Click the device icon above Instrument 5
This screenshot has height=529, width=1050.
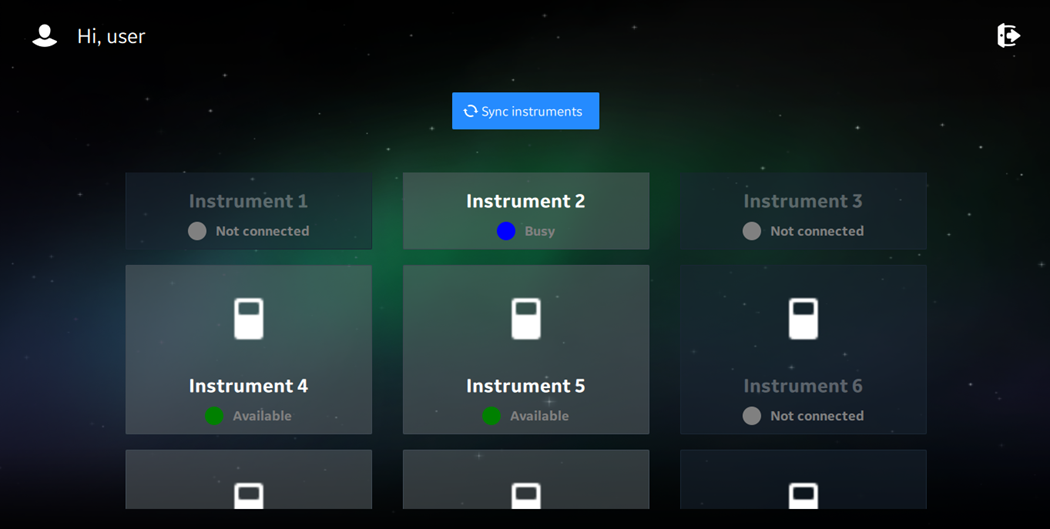click(526, 319)
